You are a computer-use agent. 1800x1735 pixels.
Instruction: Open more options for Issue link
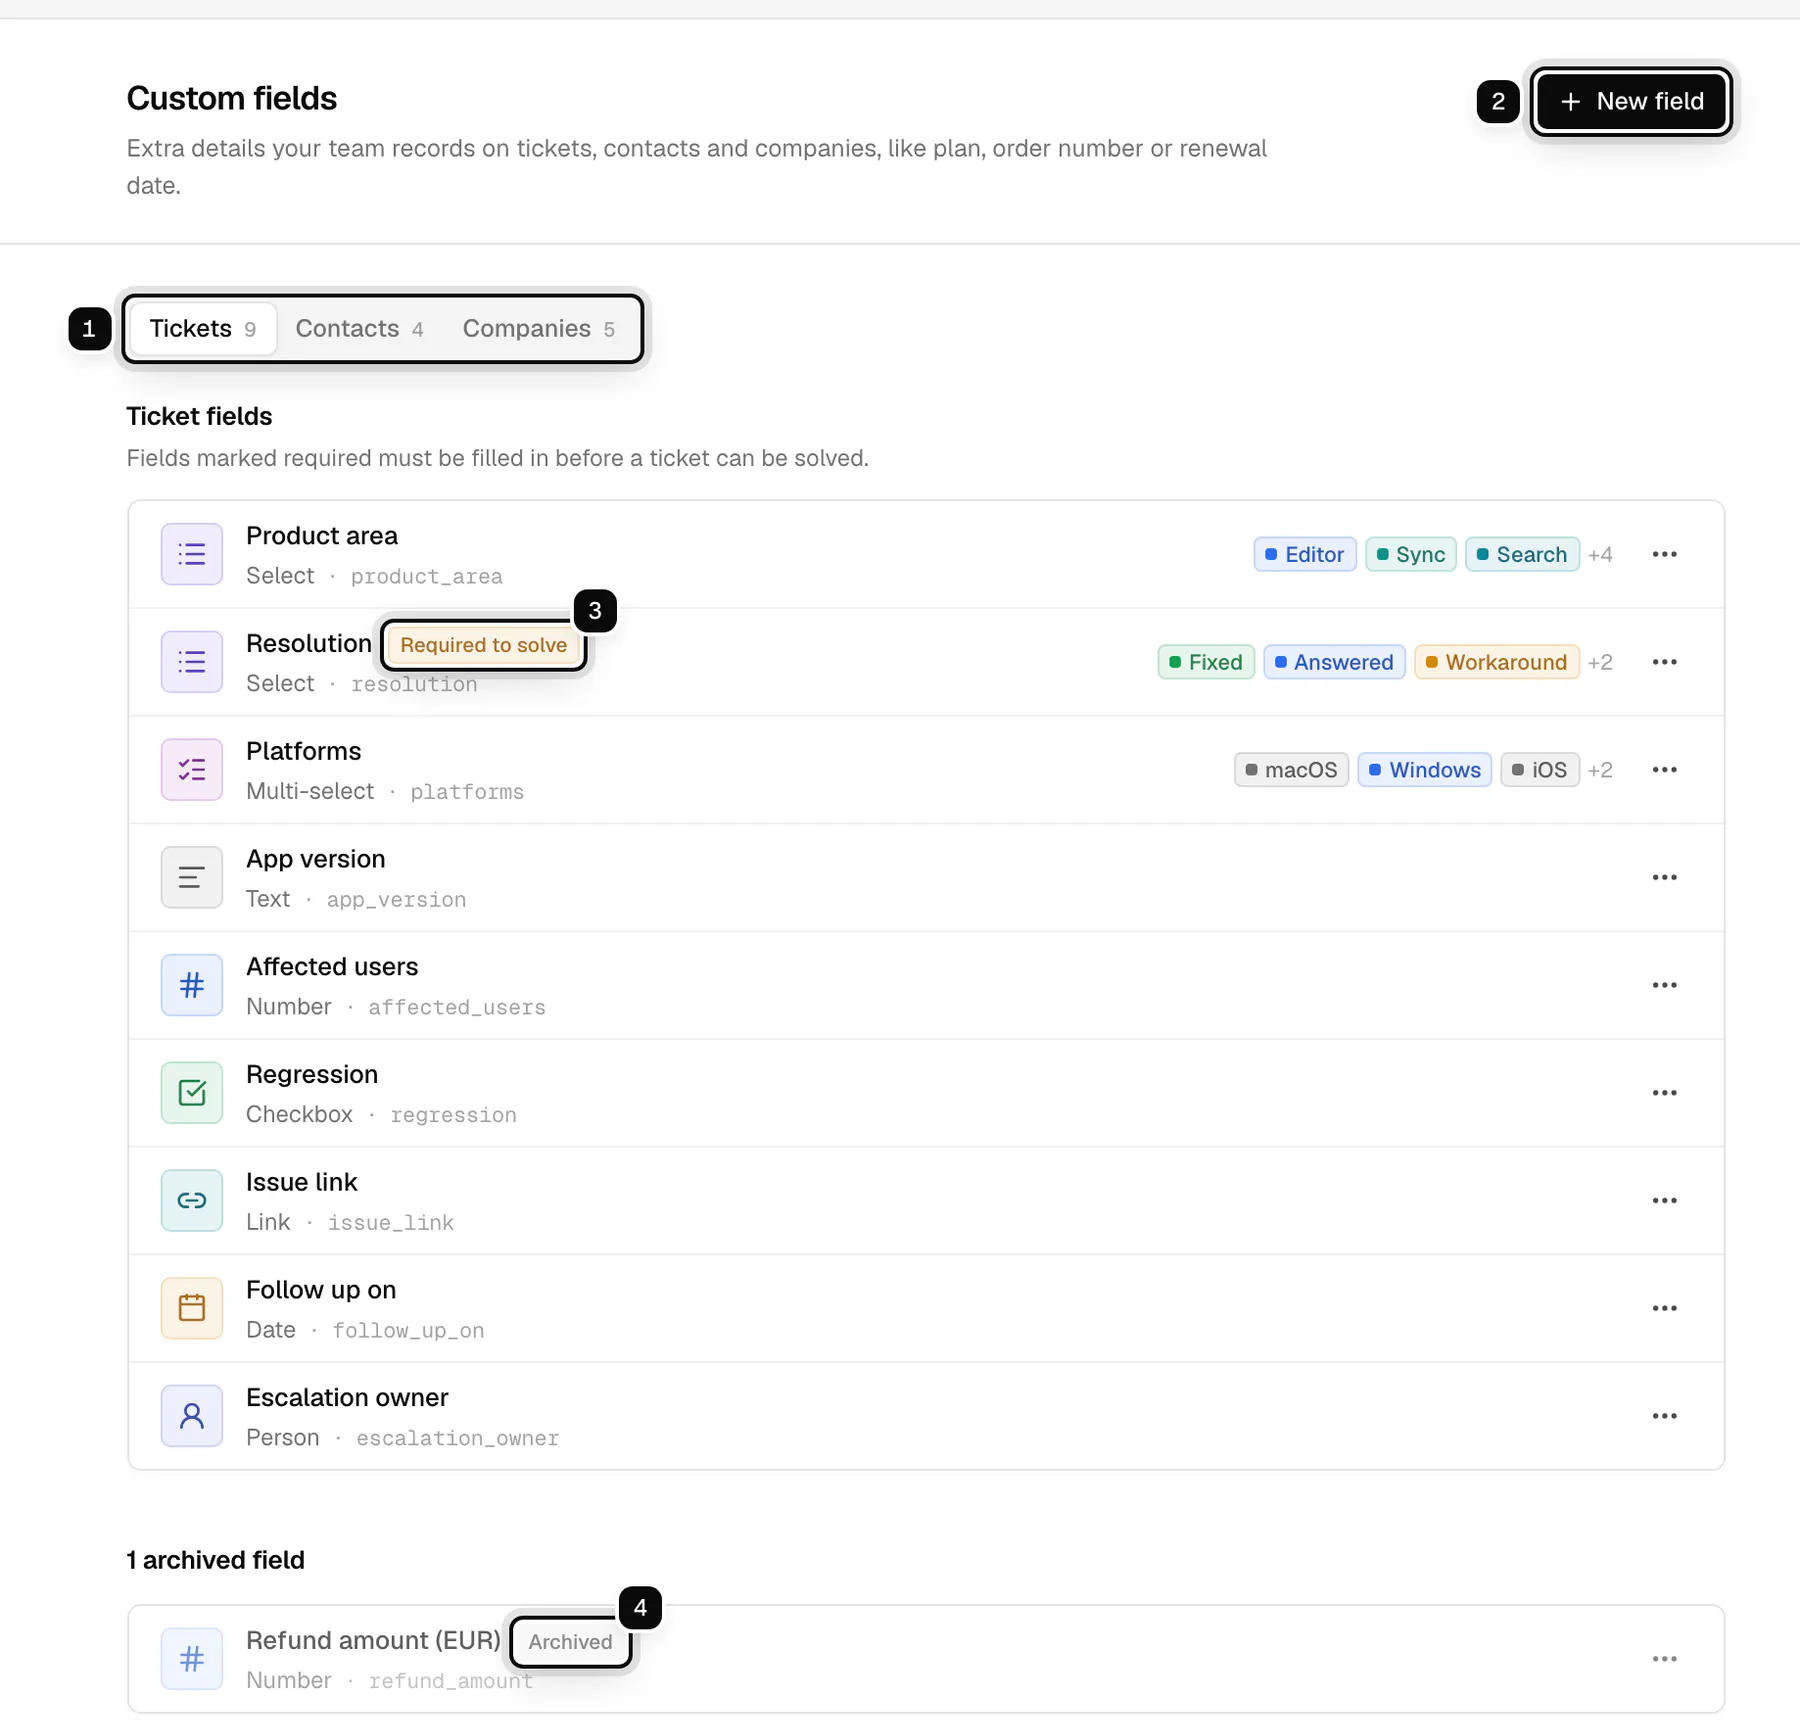(1665, 1200)
